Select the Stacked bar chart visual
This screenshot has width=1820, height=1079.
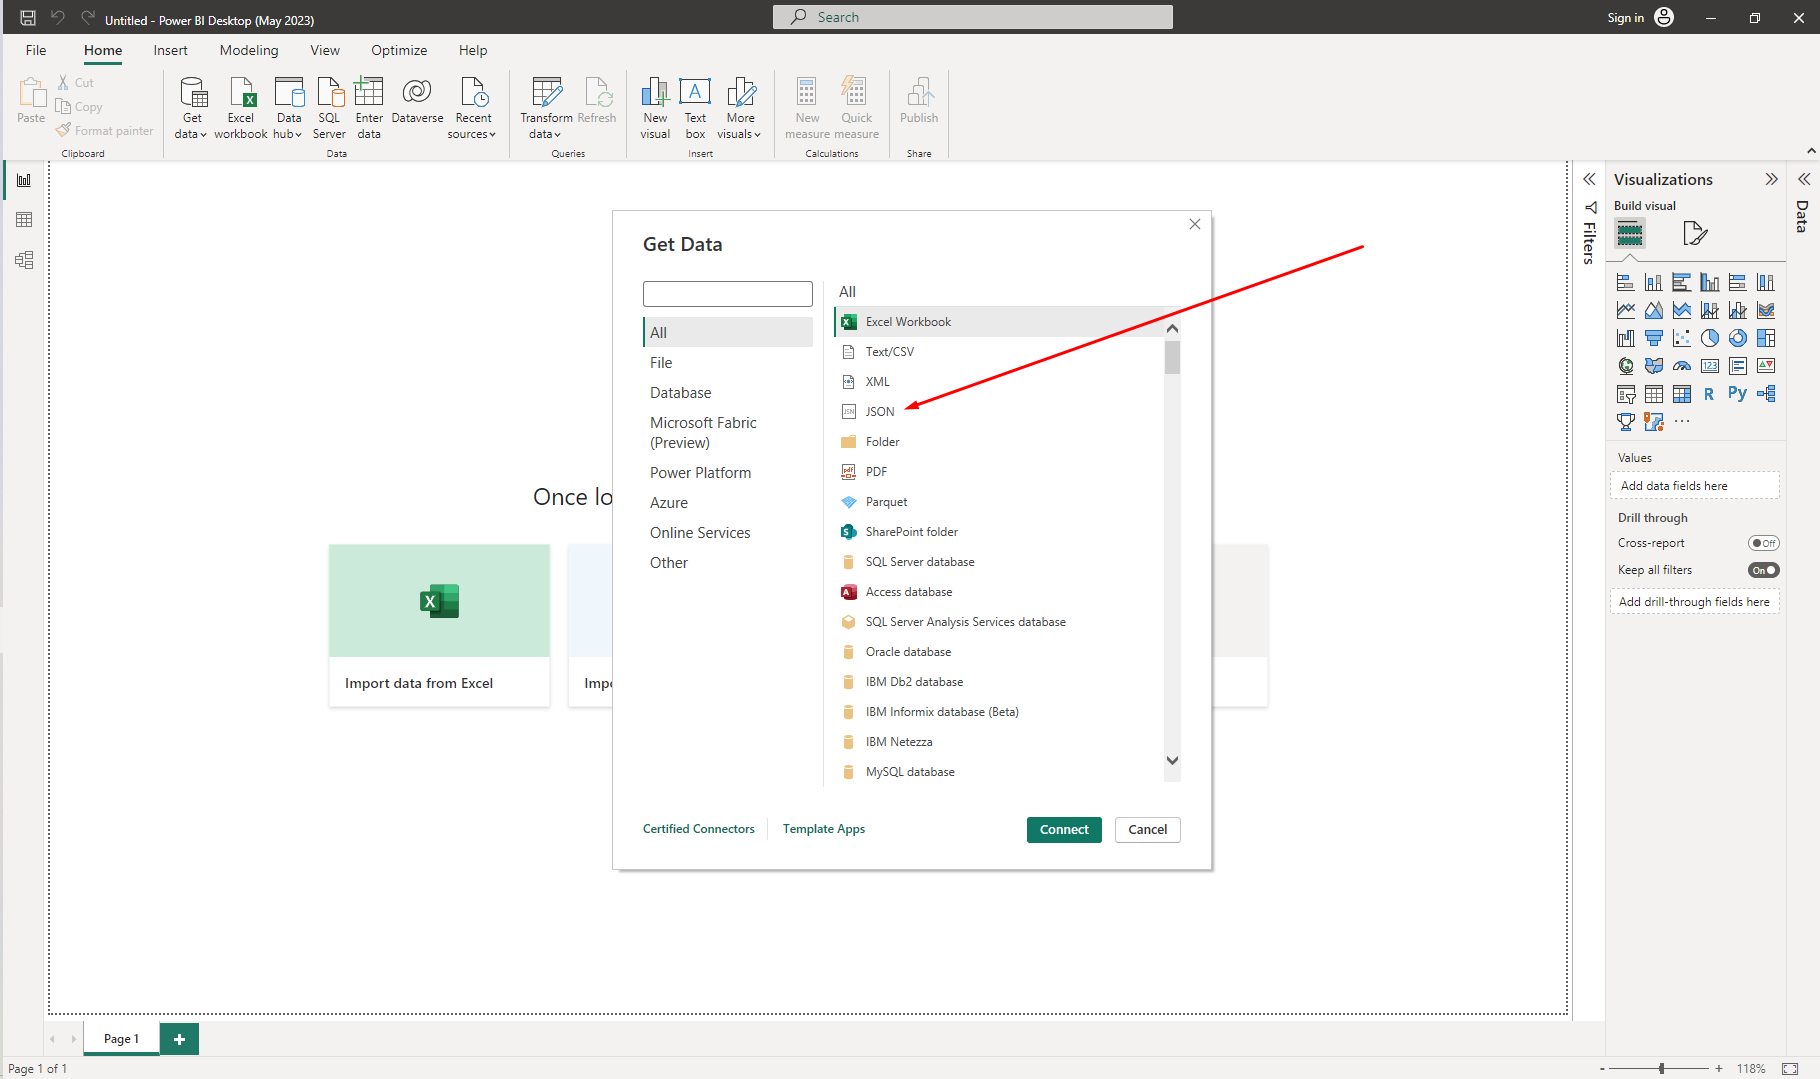pyautogui.click(x=1626, y=283)
